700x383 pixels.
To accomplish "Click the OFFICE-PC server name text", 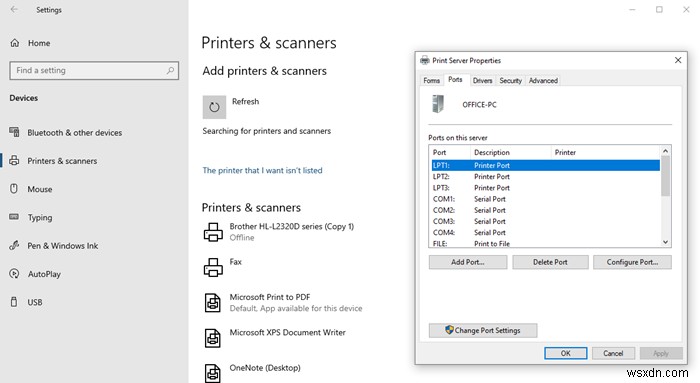I will point(479,104).
